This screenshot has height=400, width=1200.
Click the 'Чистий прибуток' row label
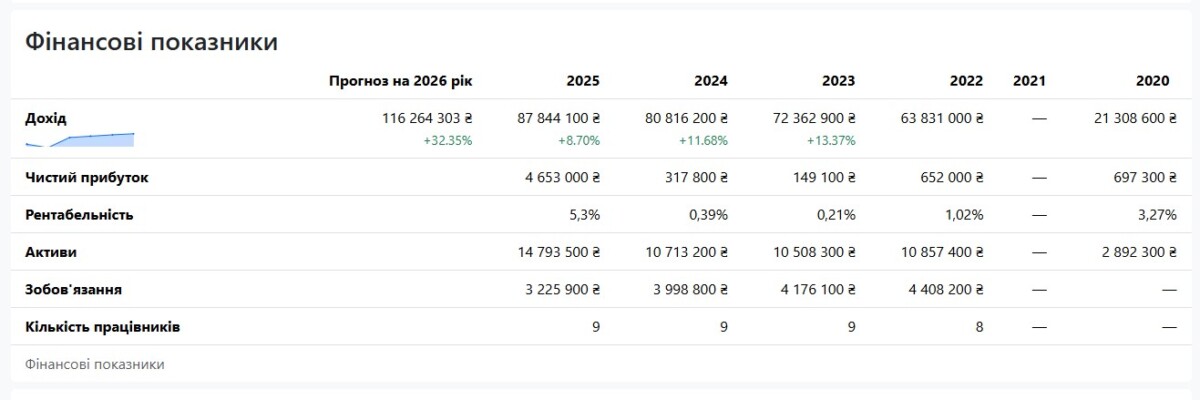click(87, 177)
